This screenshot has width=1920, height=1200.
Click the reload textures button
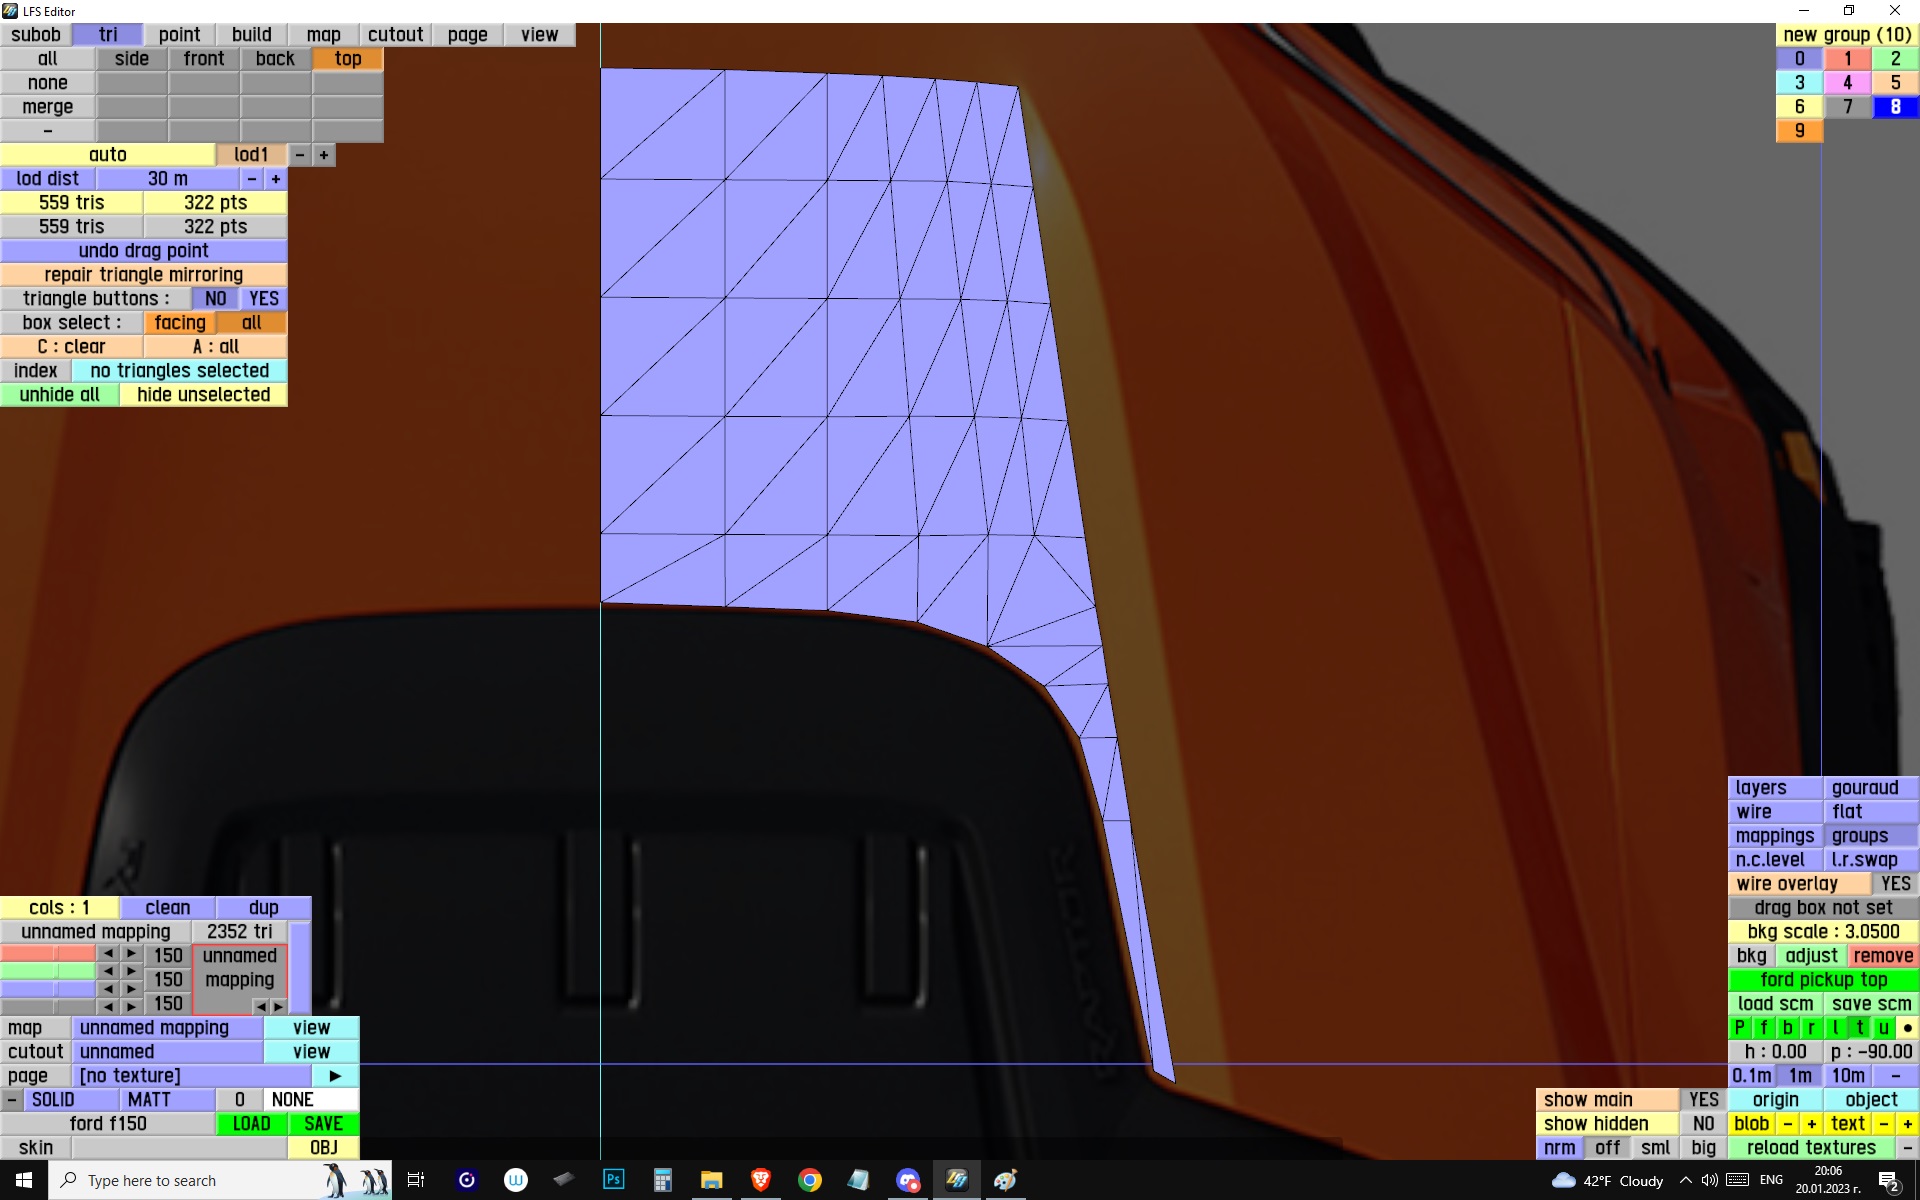1811,1148
